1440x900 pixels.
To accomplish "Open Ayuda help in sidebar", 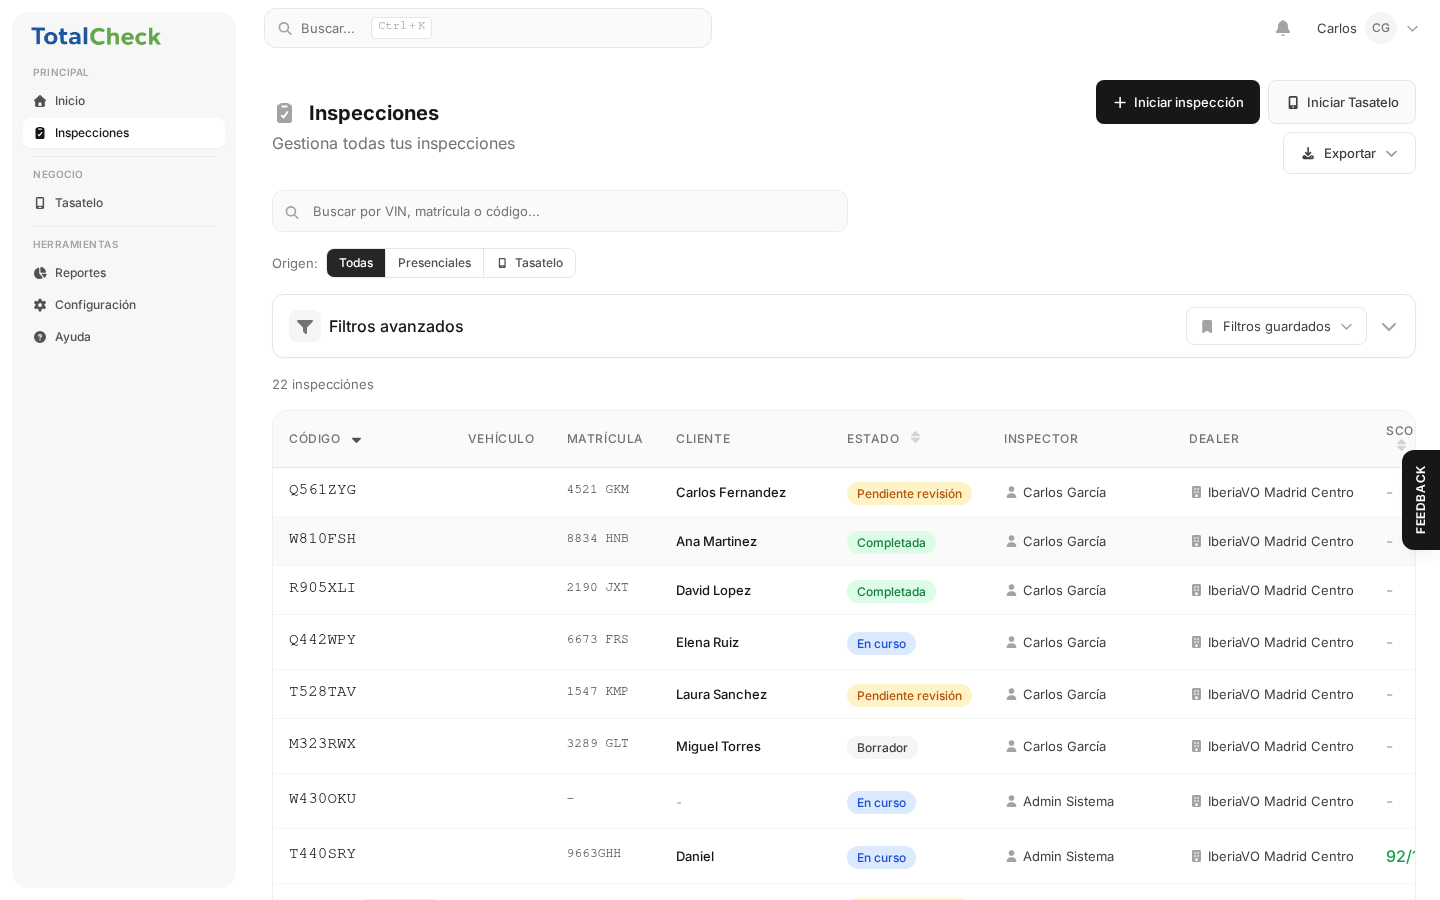I will (72, 337).
